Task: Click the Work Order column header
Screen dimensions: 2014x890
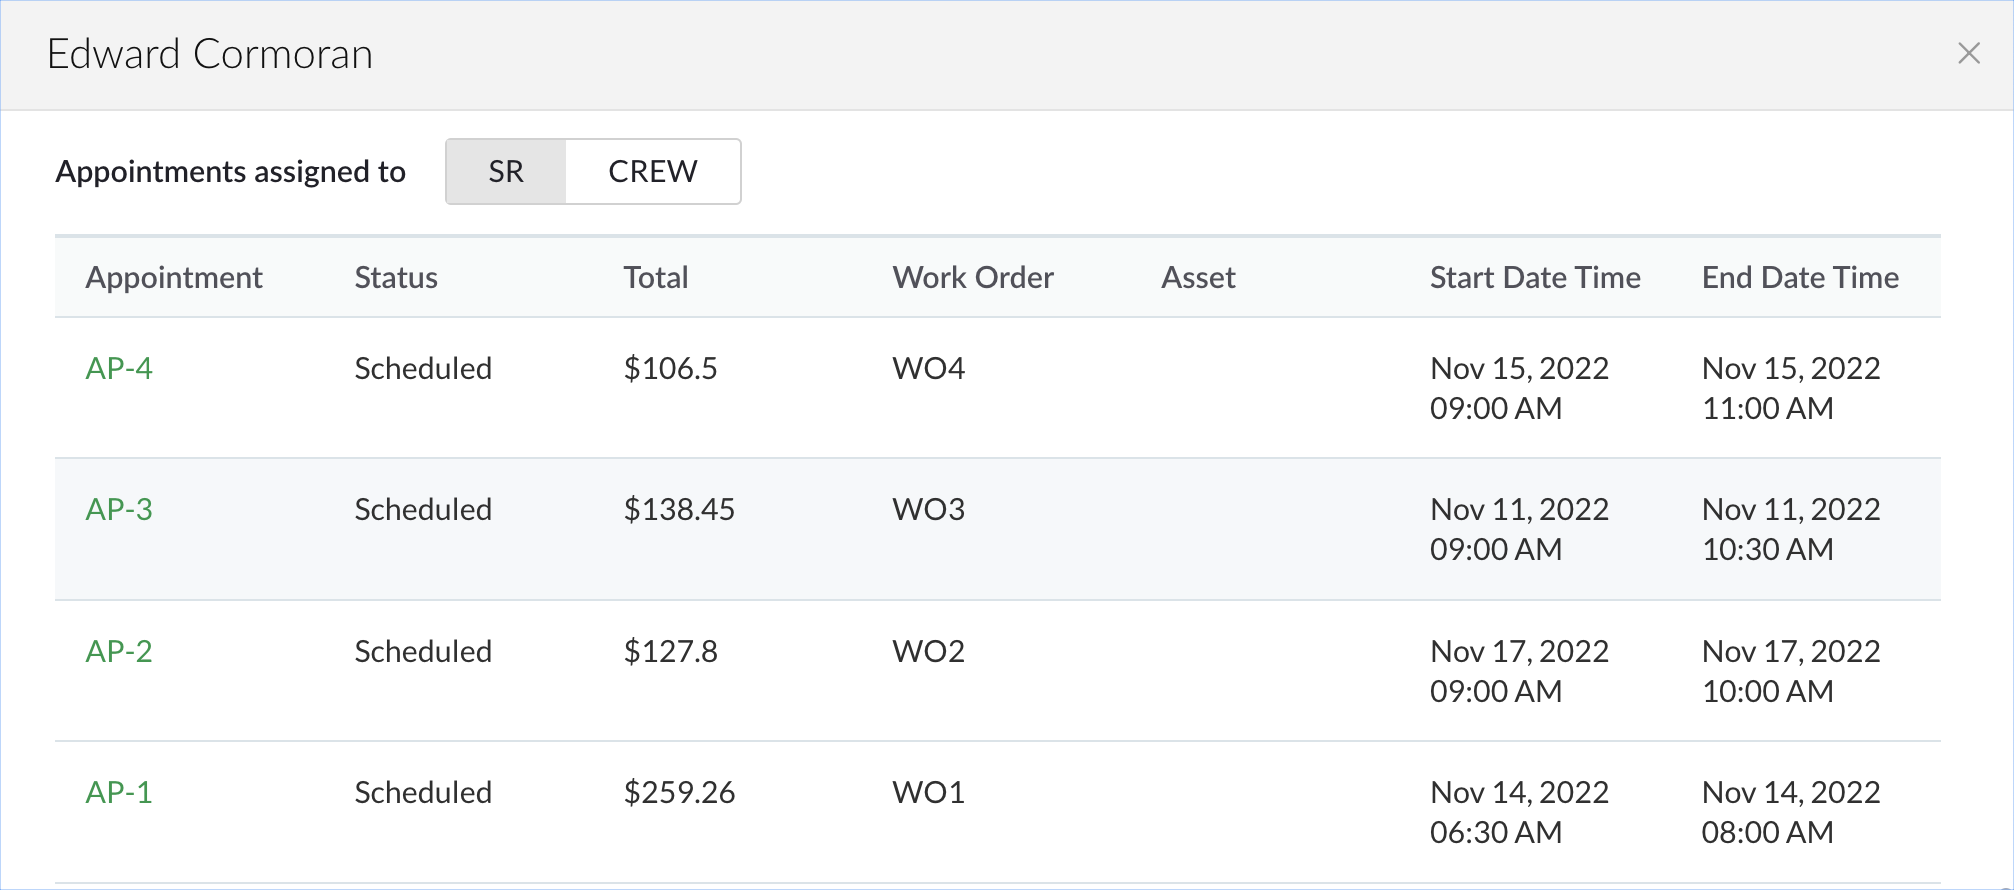Action: coord(973,278)
